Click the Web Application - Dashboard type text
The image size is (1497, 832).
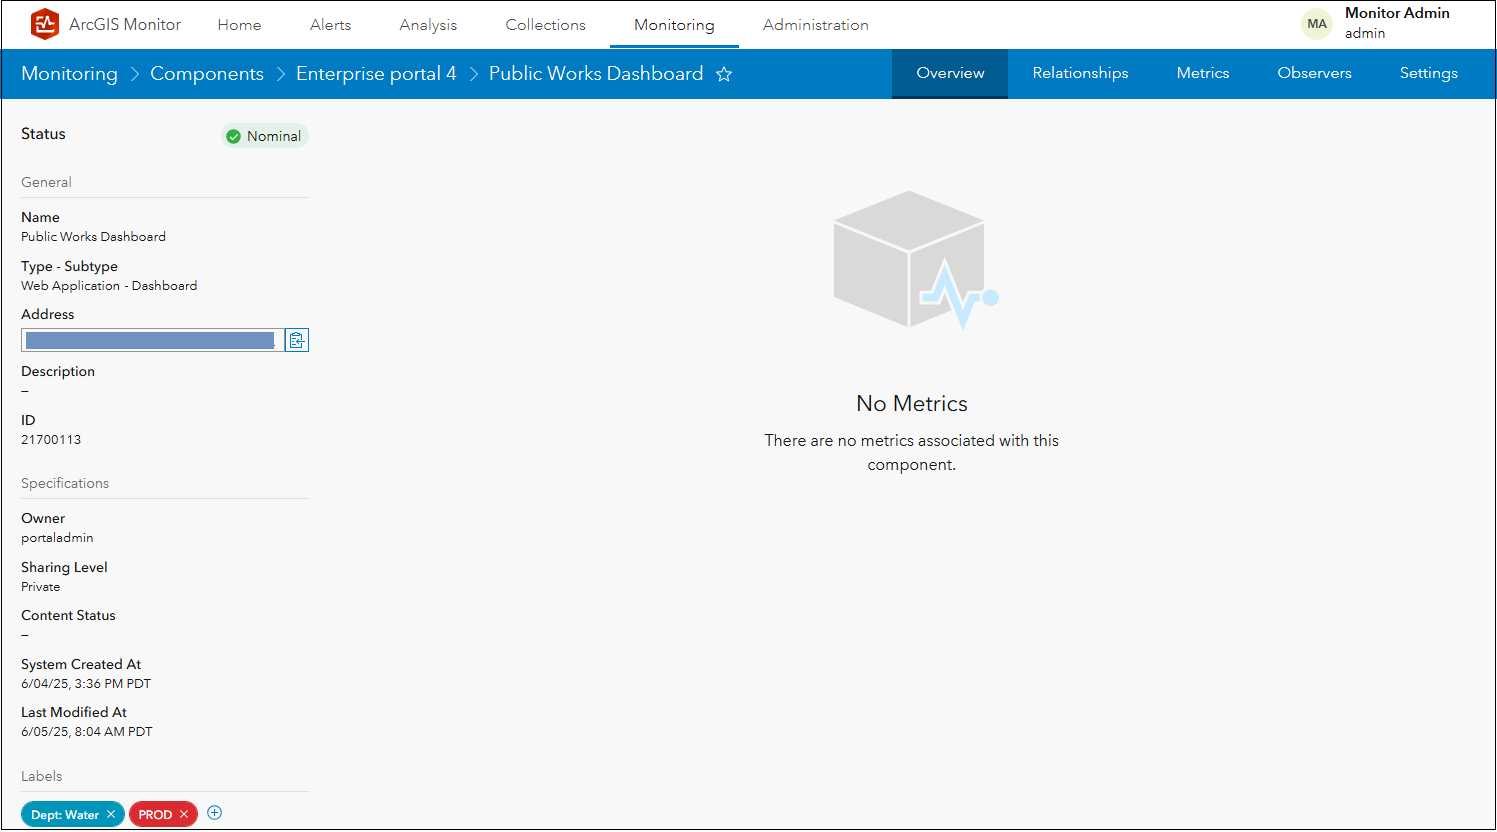(x=109, y=286)
